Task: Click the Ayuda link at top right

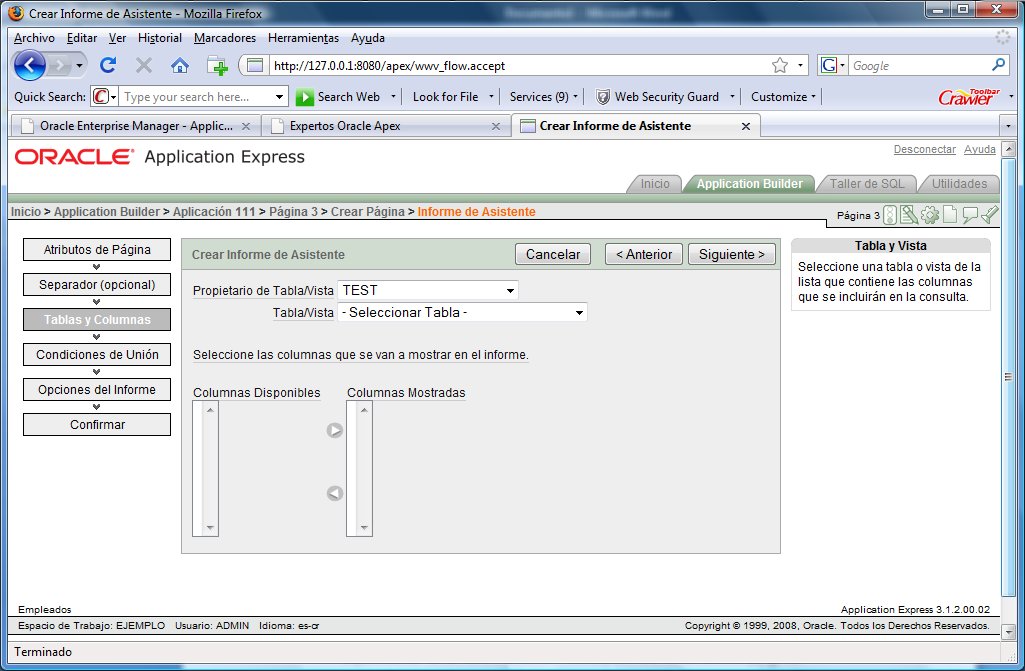Action: click(979, 149)
